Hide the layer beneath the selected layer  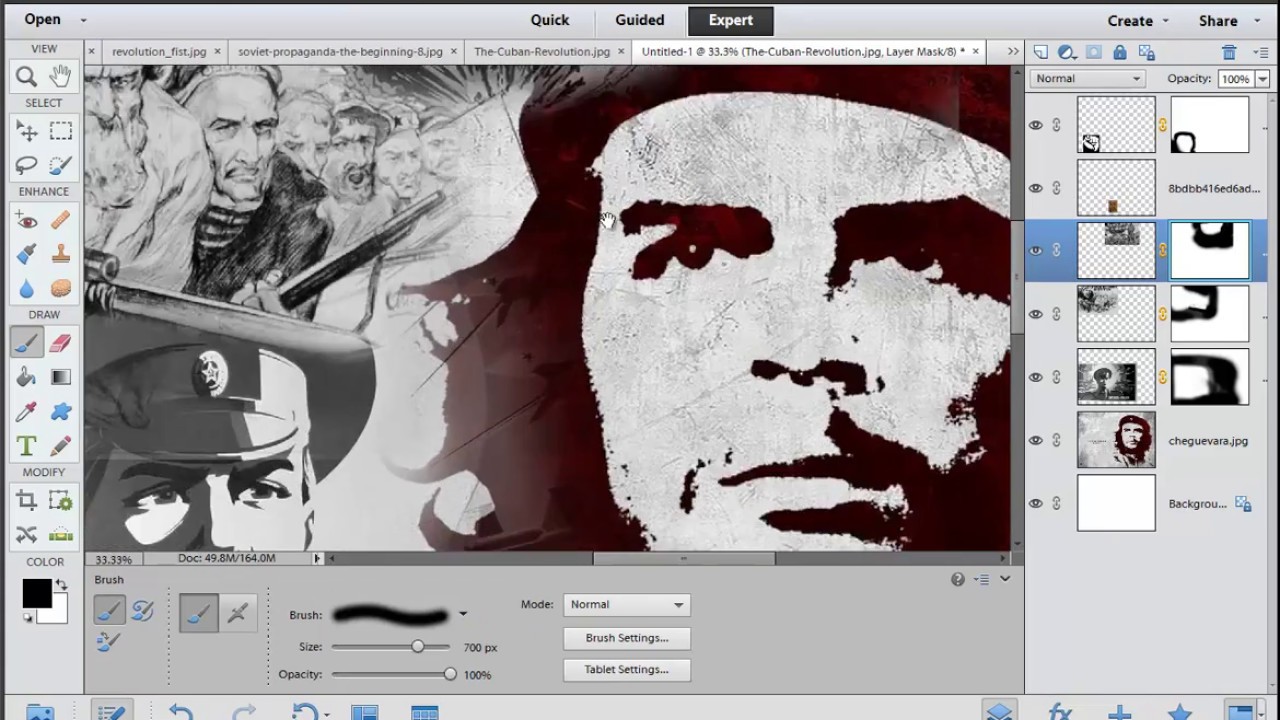point(1036,314)
